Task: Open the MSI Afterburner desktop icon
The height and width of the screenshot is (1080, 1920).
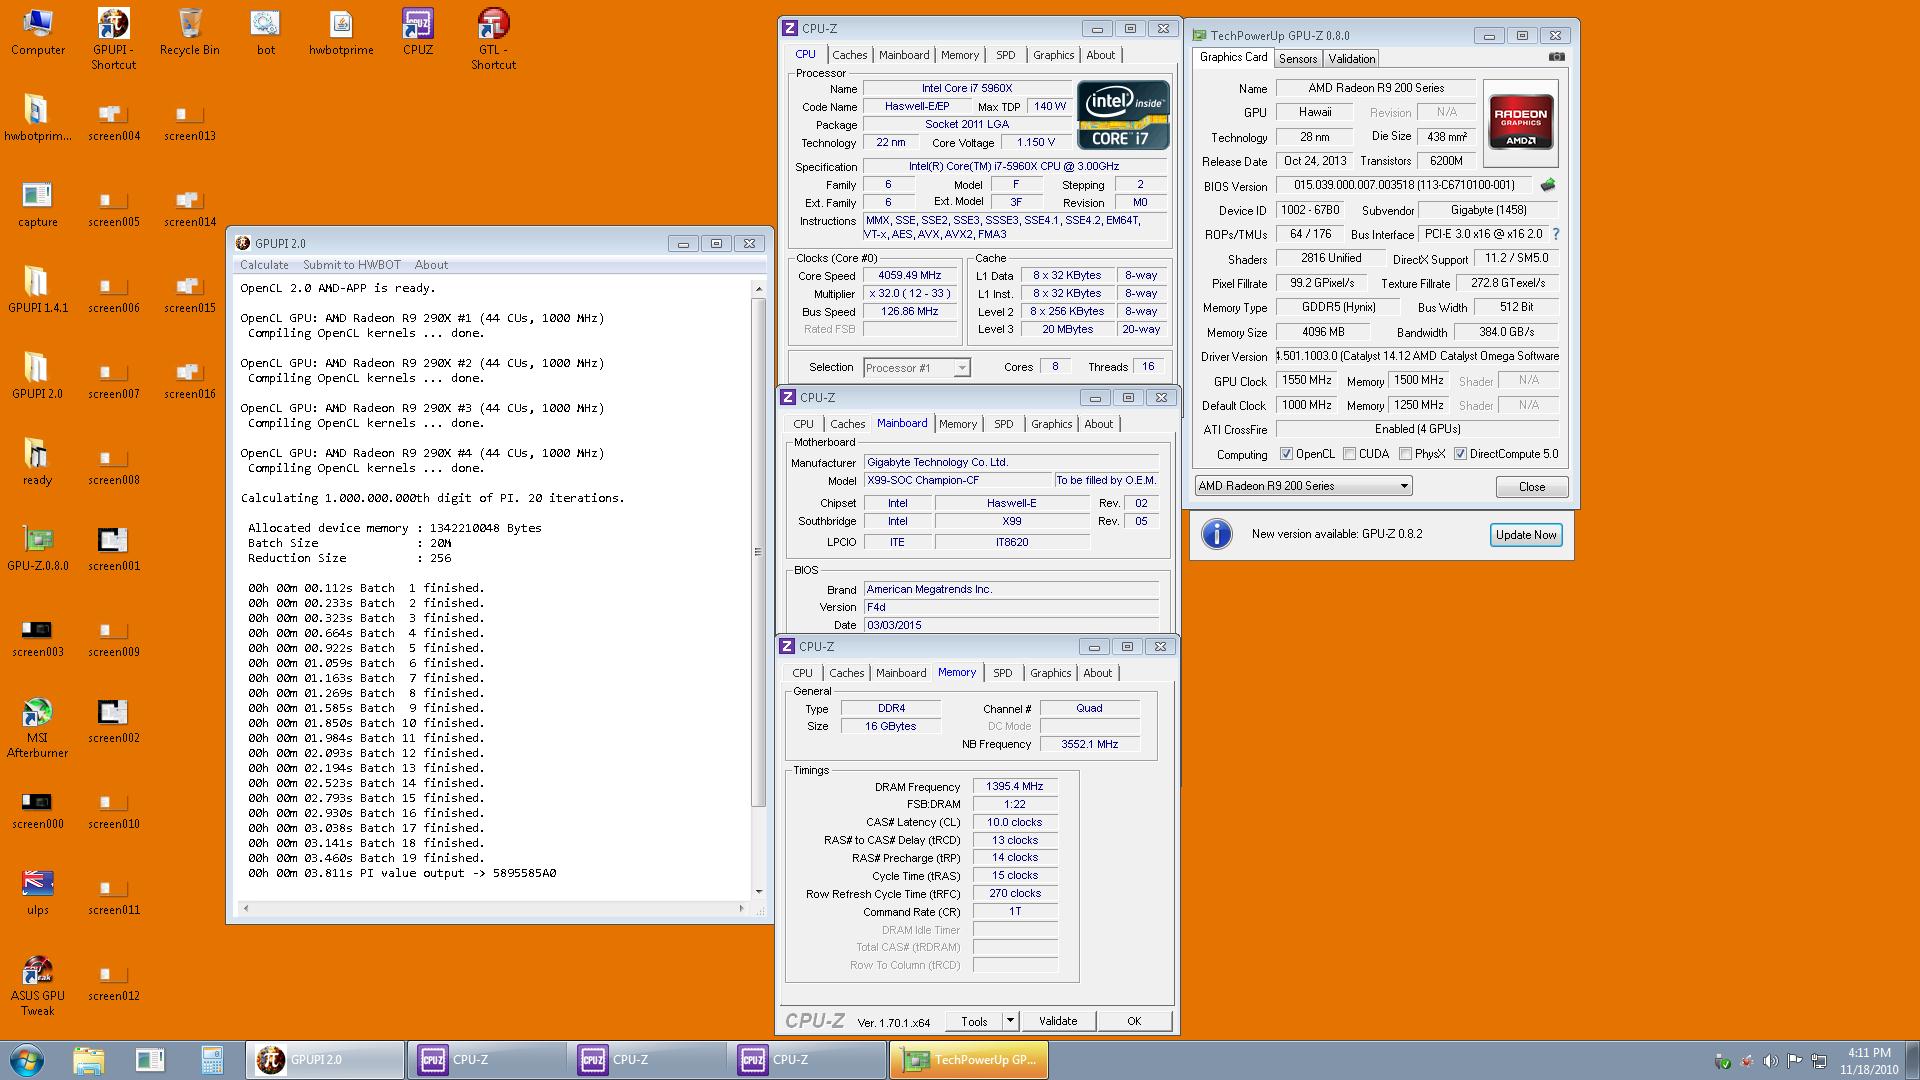Action: tap(37, 727)
